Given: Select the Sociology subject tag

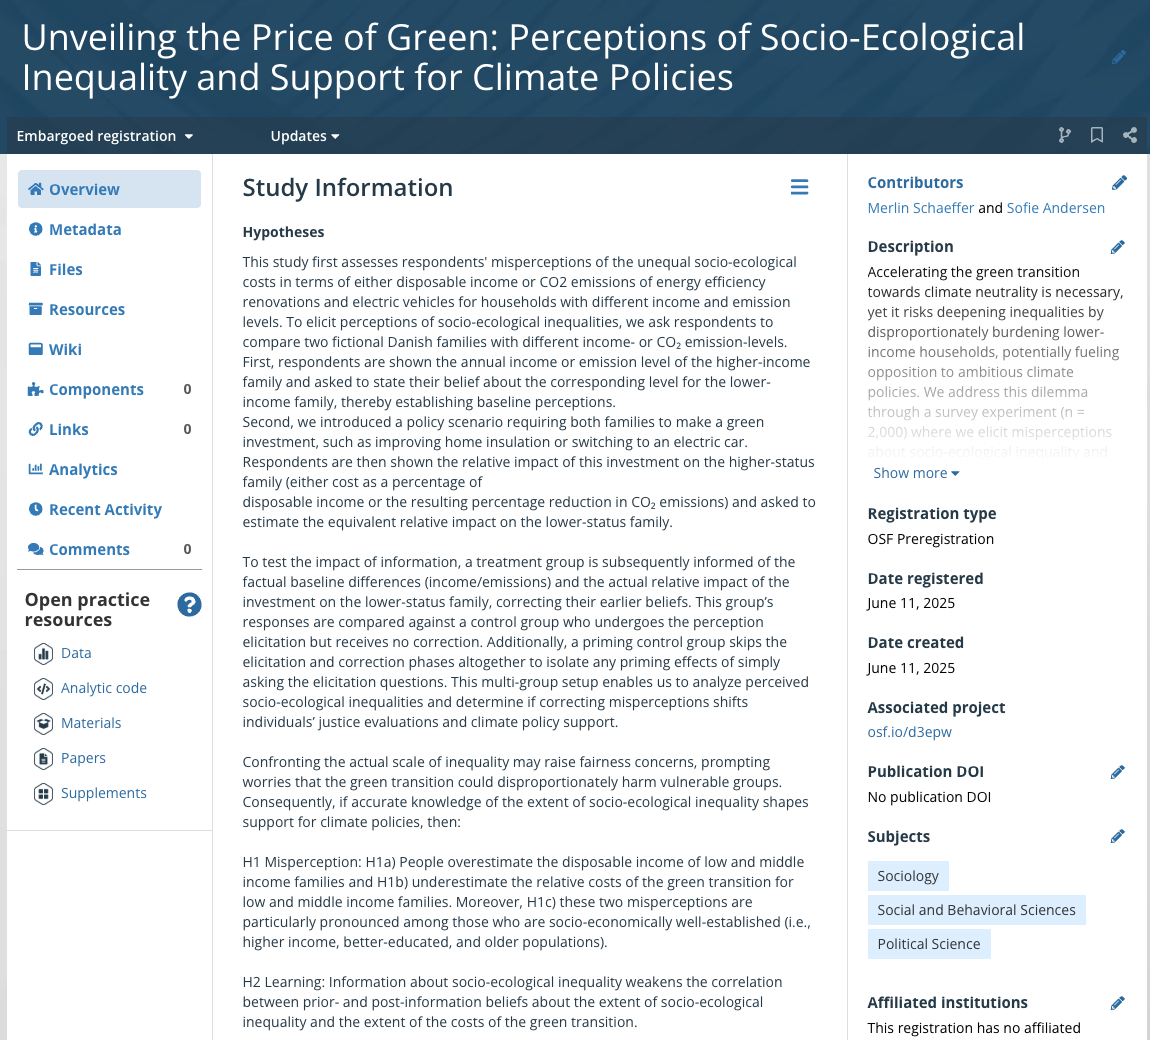Looking at the screenshot, I should click(x=908, y=876).
